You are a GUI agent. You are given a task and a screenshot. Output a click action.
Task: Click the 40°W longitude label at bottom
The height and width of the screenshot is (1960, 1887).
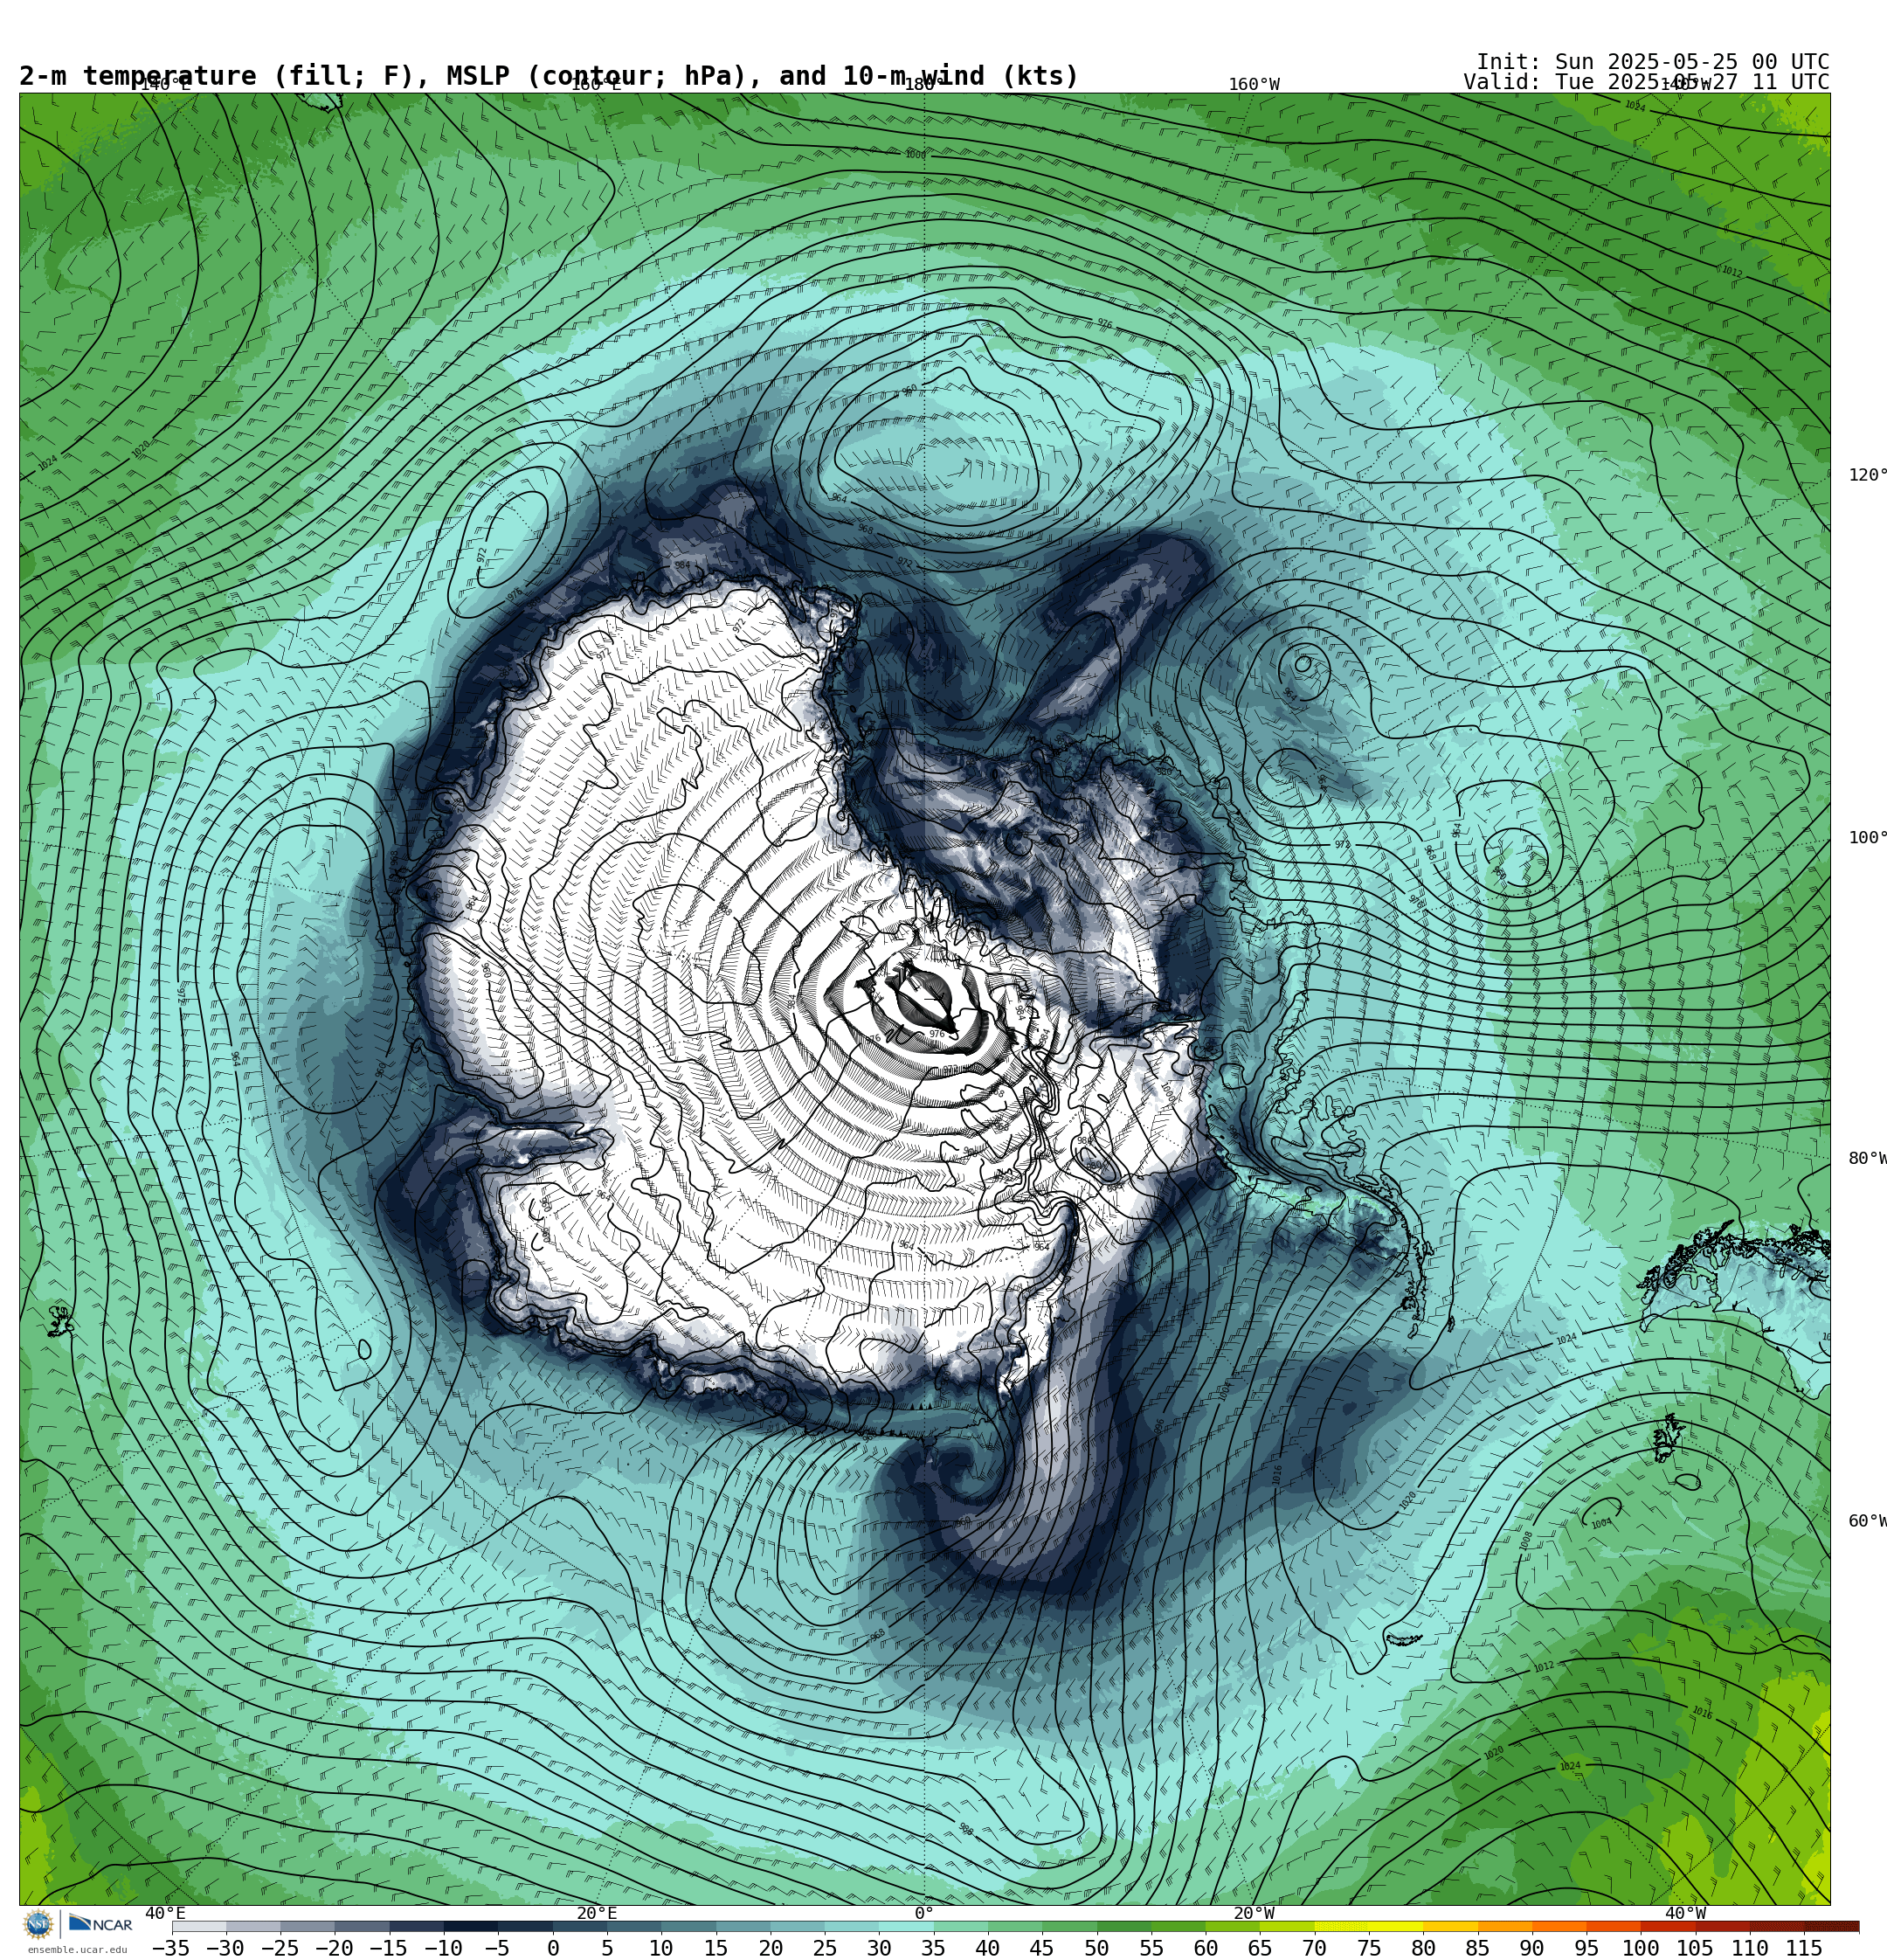coord(1685,1913)
